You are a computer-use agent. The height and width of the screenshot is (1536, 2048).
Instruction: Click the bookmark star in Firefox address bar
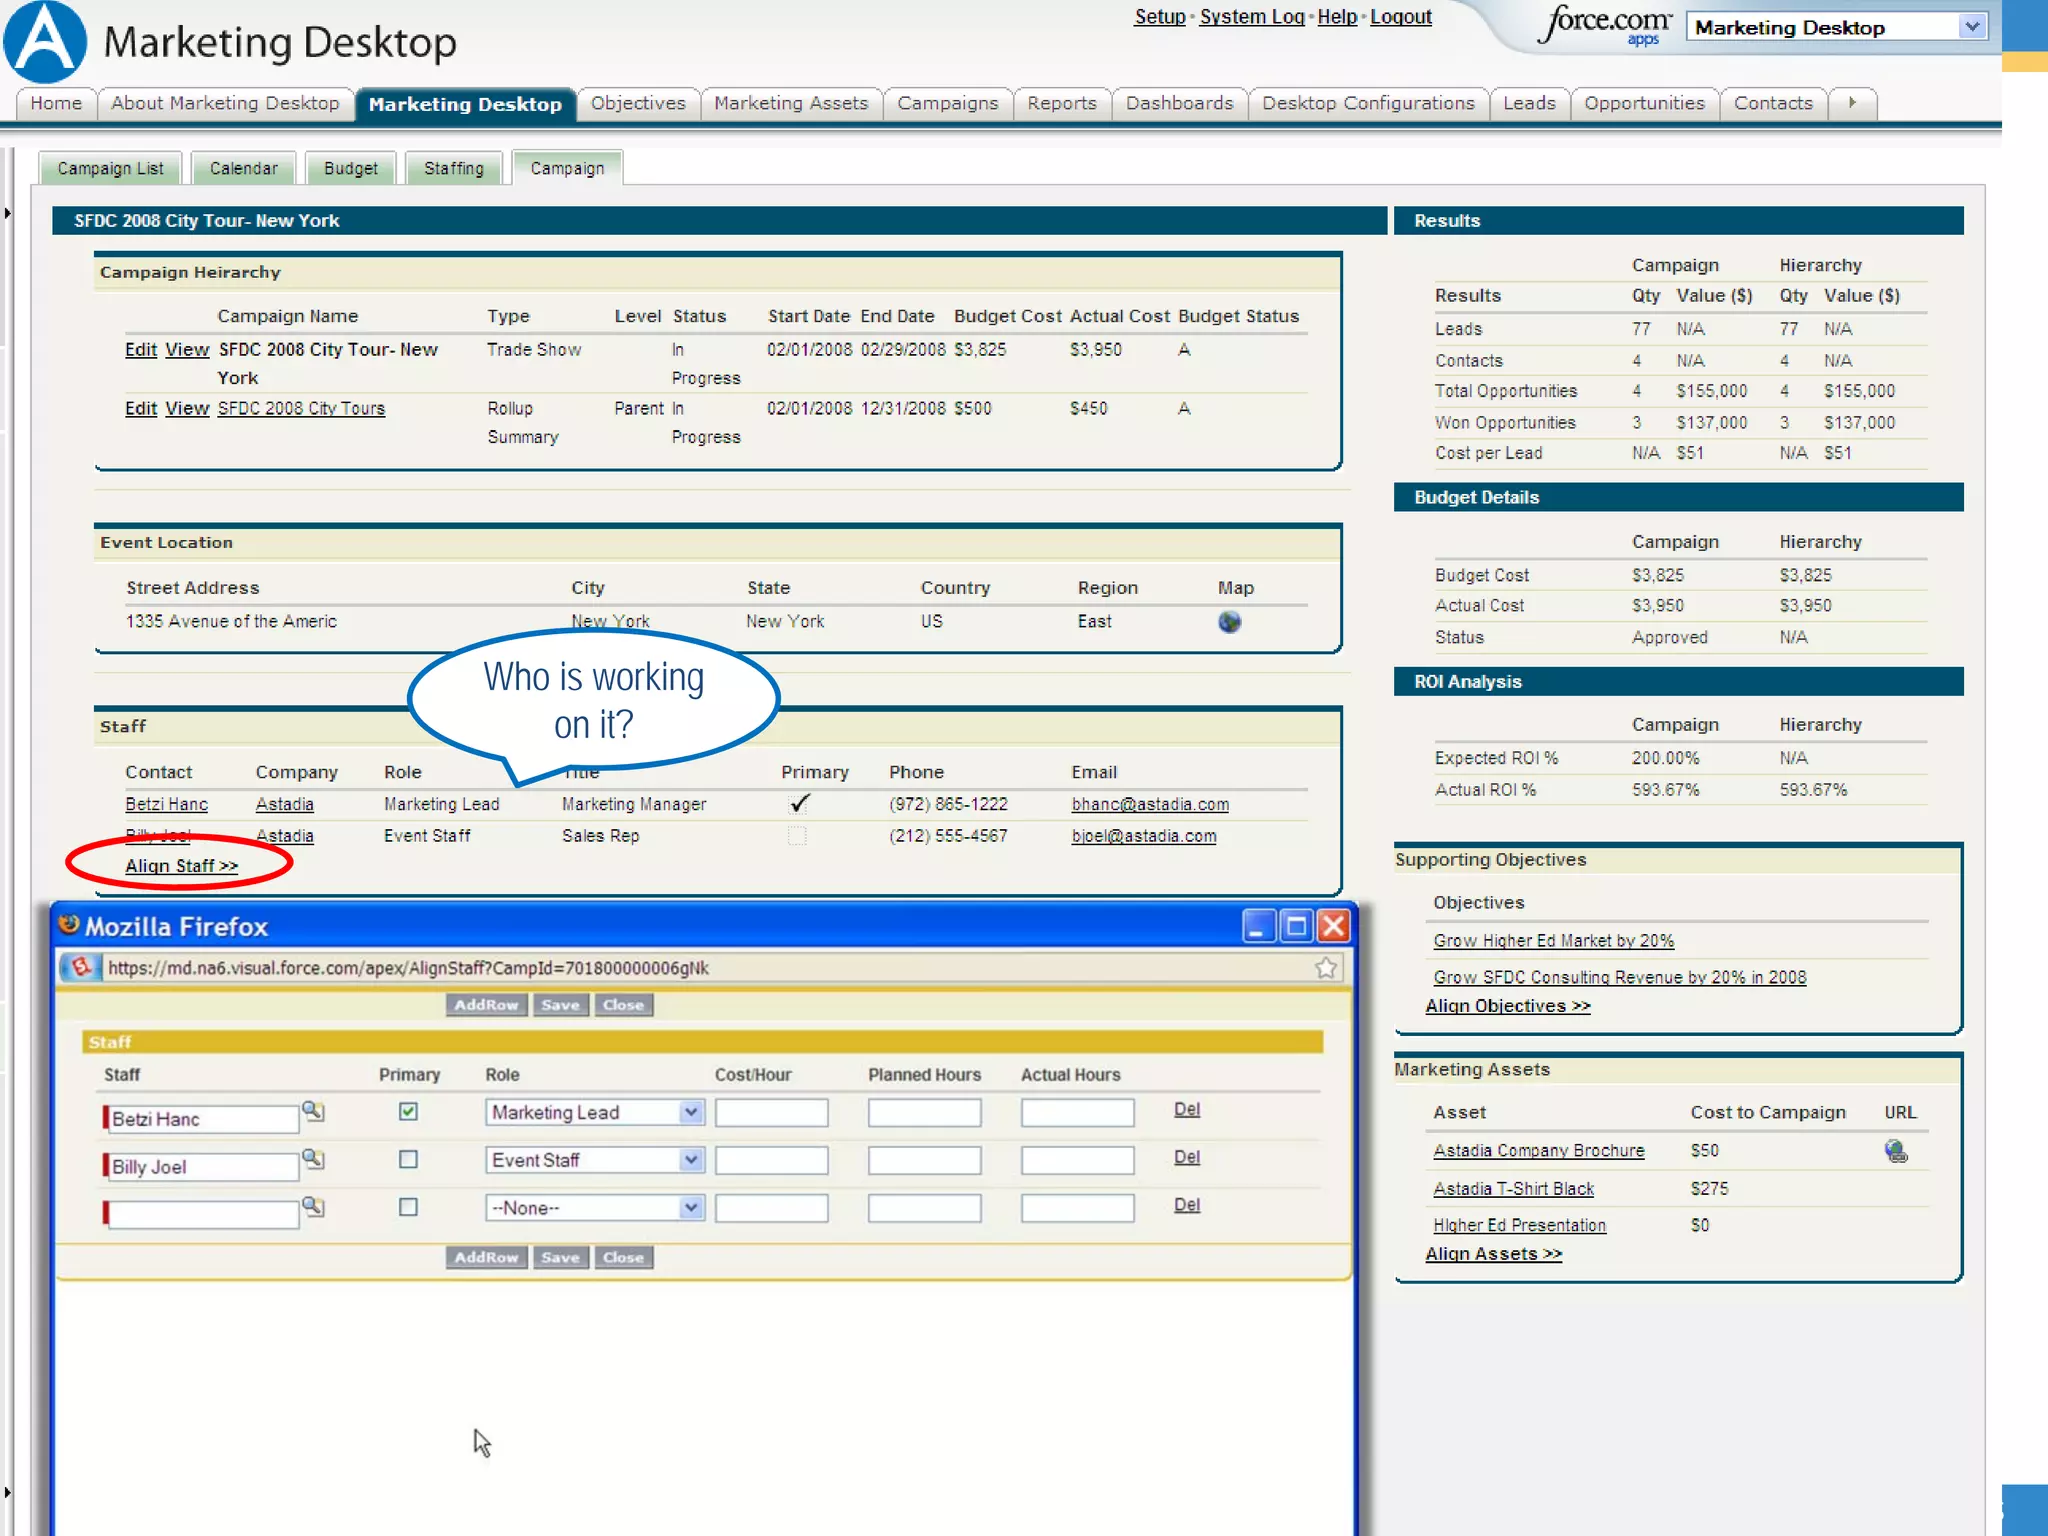[x=1326, y=967]
